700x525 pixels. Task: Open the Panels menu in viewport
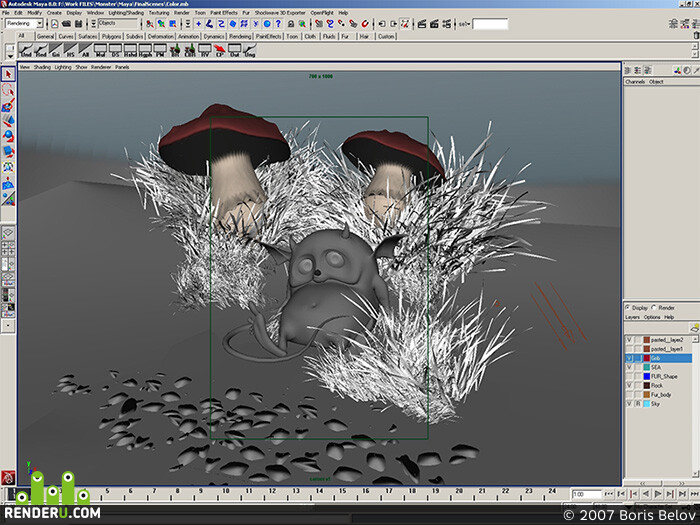click(122, 67)
